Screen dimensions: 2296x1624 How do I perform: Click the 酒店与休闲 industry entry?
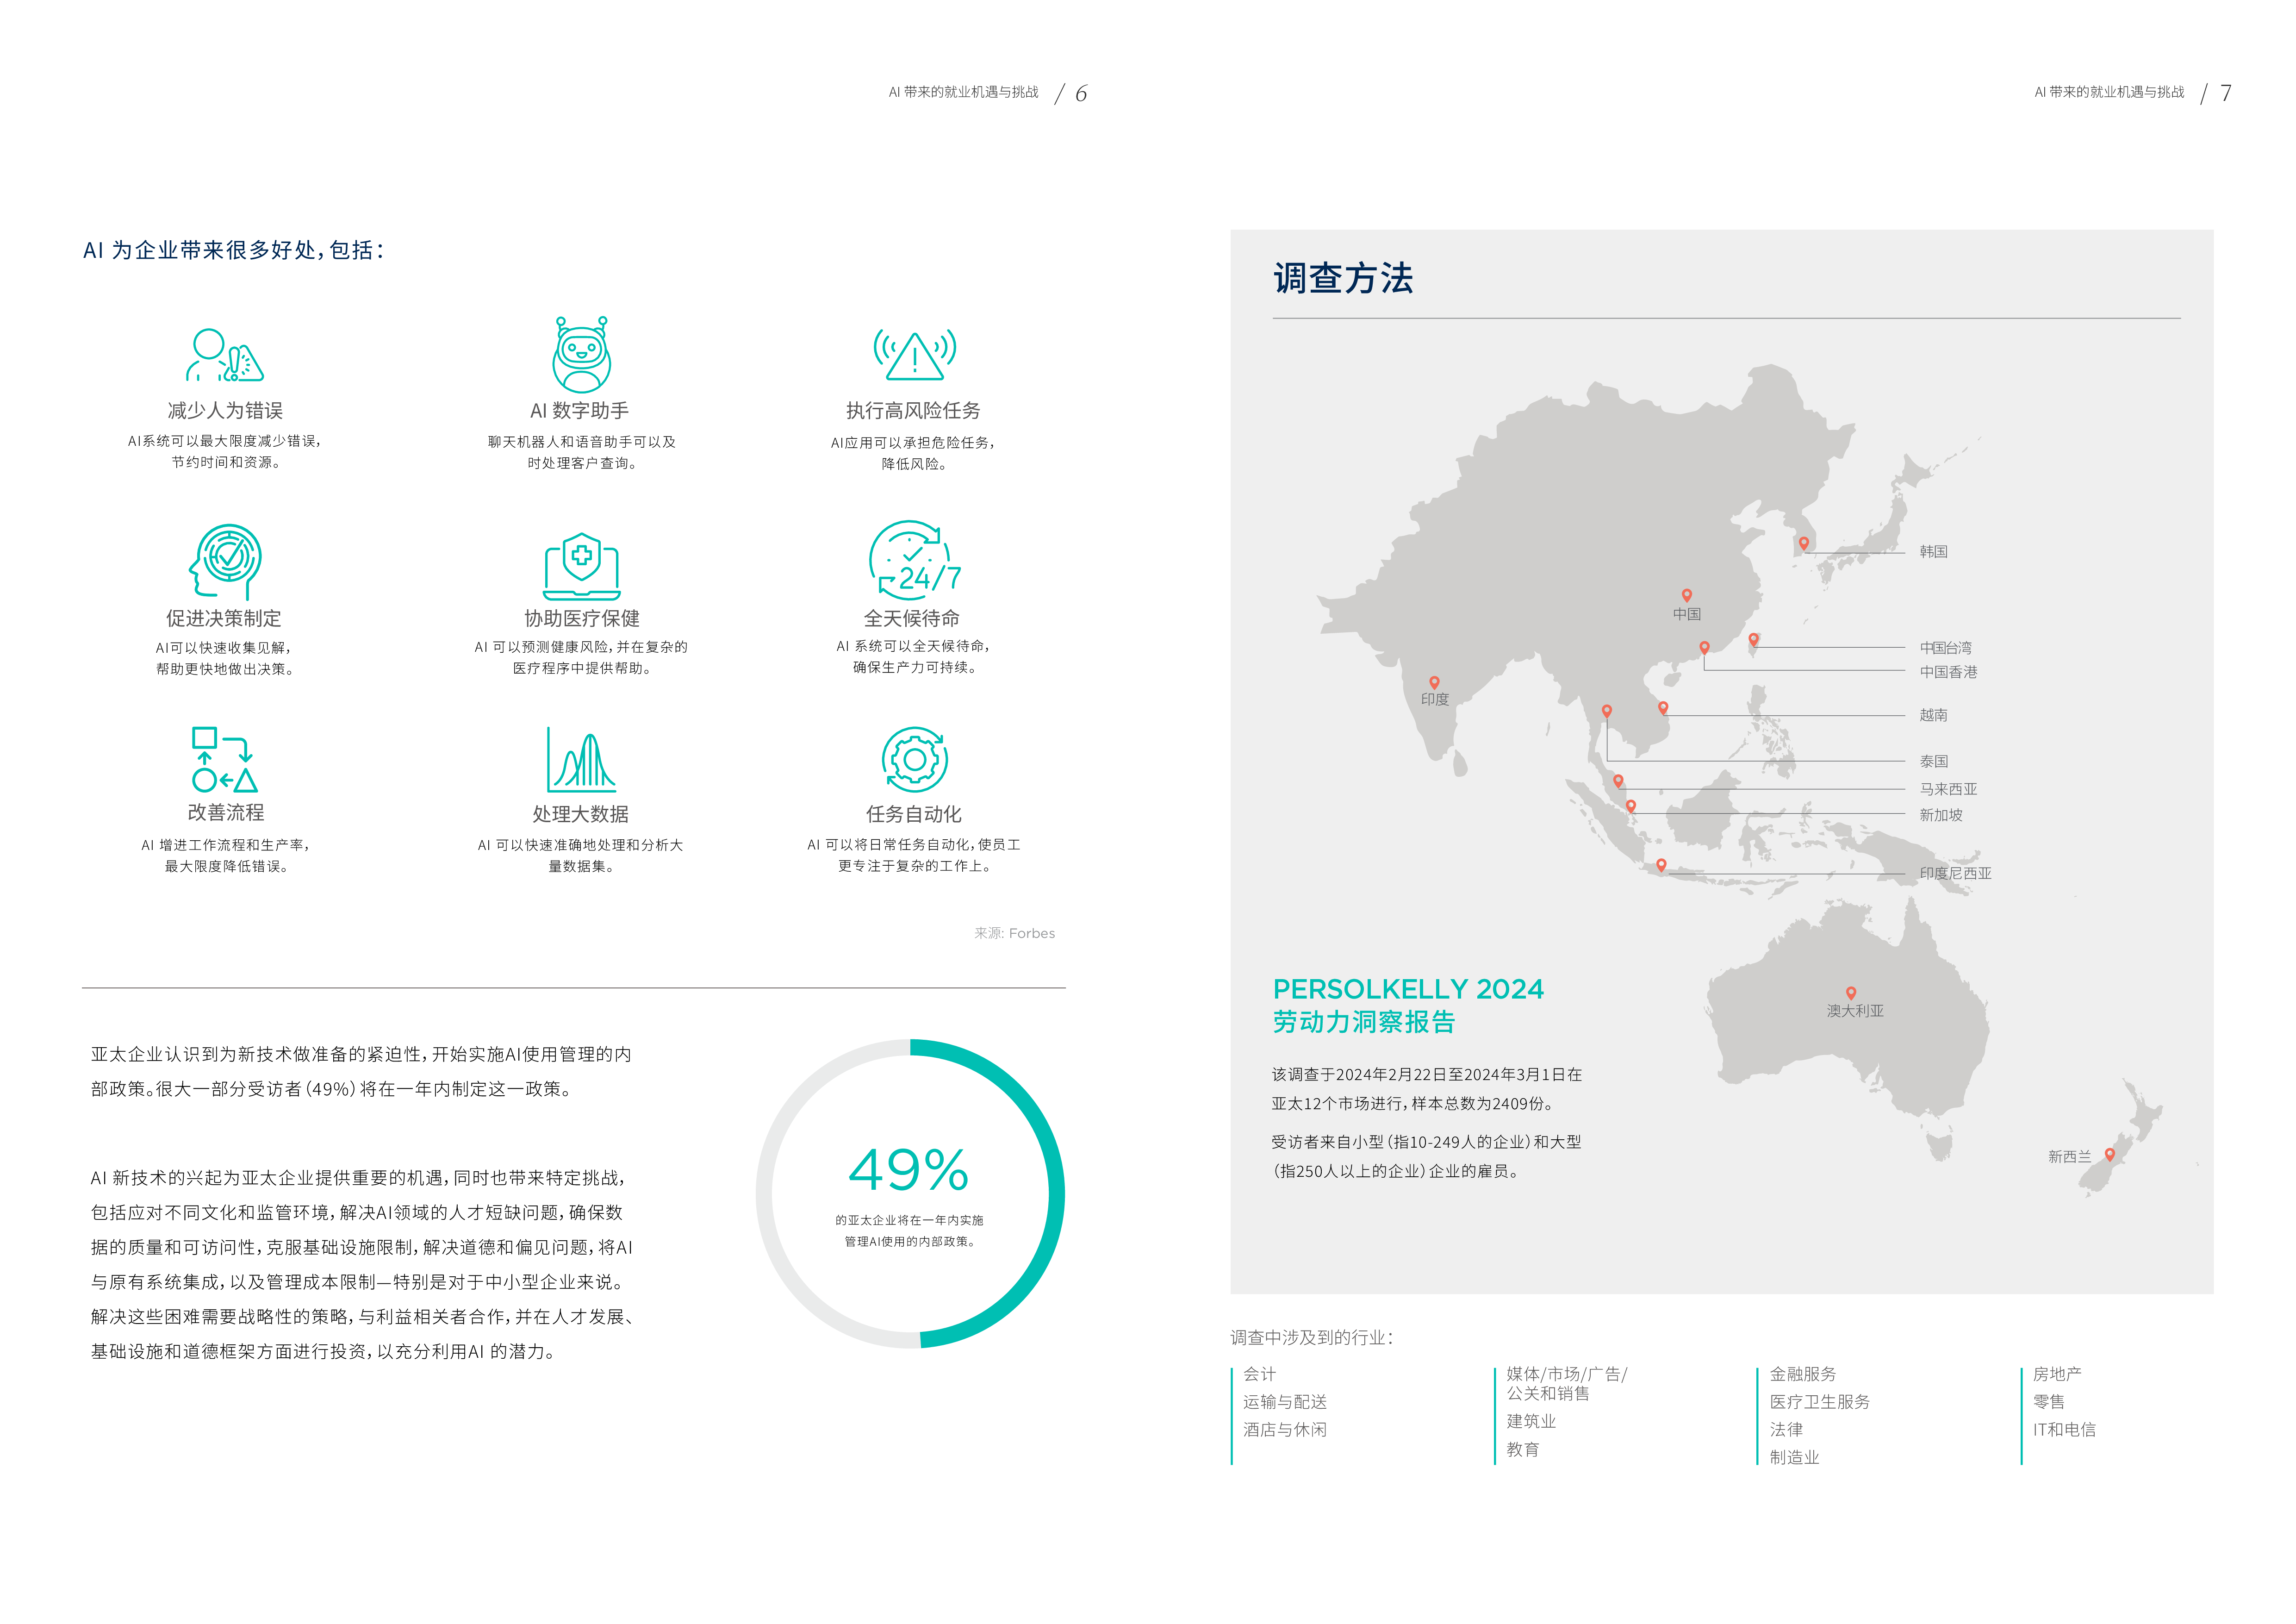(x=1285, y=1430)
